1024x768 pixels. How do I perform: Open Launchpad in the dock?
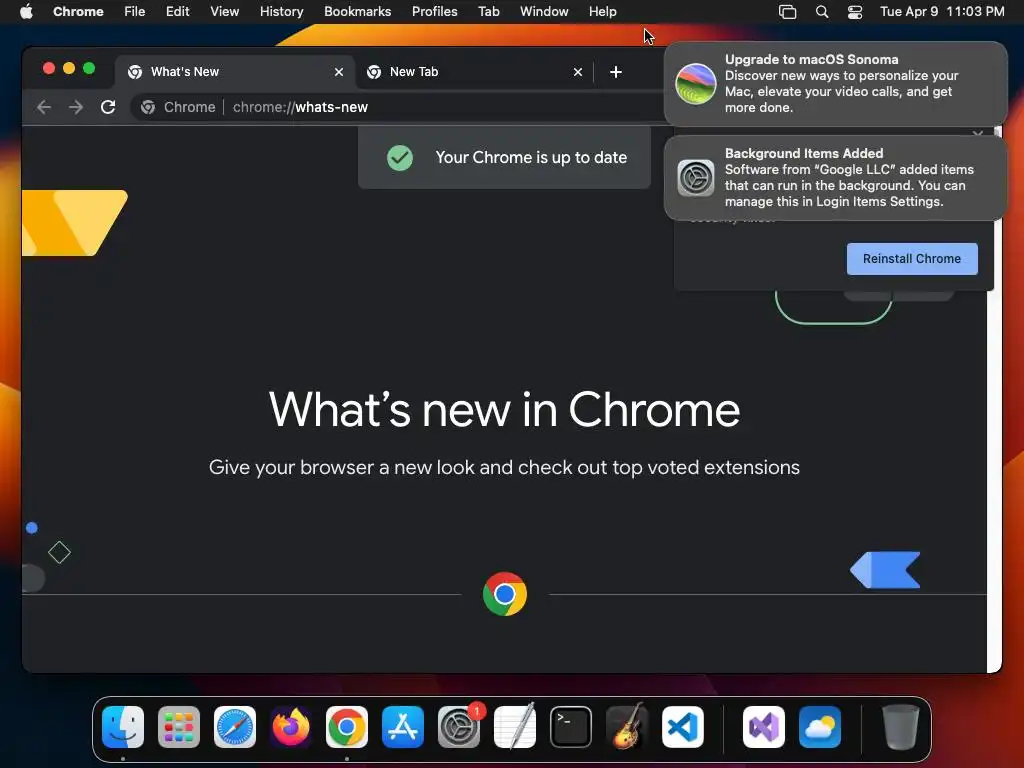(x=179, y=727)
